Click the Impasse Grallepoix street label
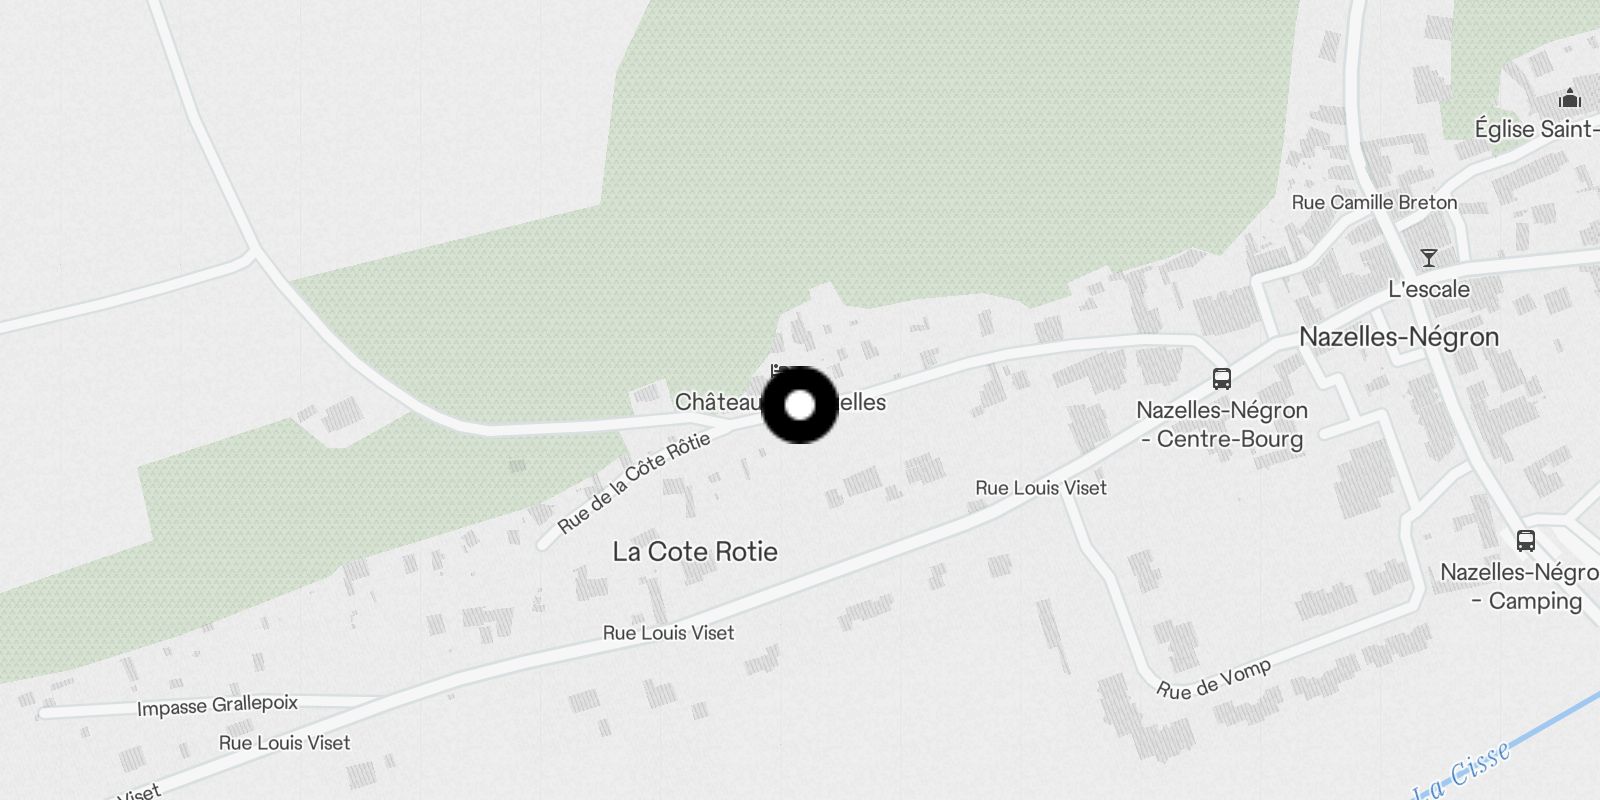1600x800 pixels. coord(217,705)
